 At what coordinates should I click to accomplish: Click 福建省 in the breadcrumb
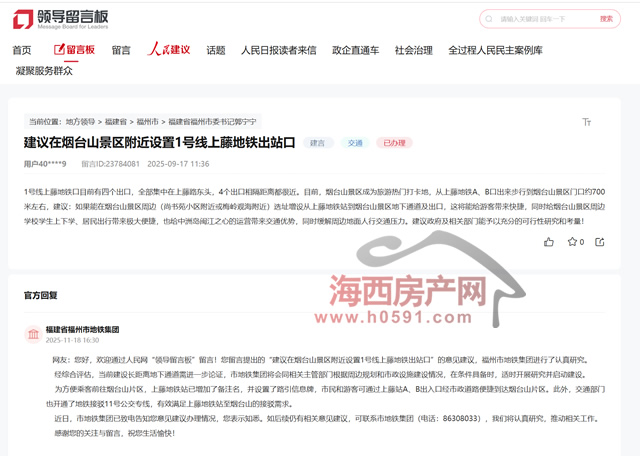[115, 121]
